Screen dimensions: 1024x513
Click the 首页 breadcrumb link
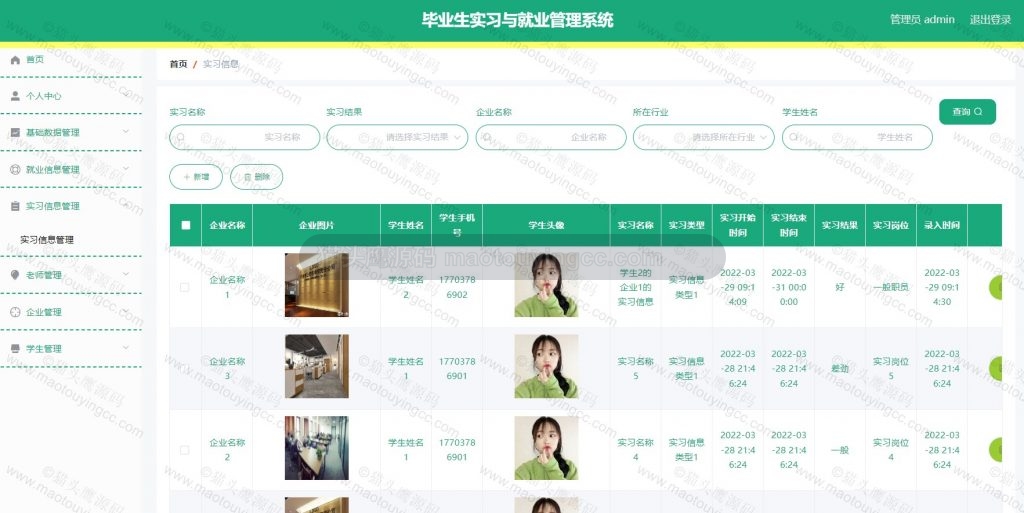click(178, 64)
